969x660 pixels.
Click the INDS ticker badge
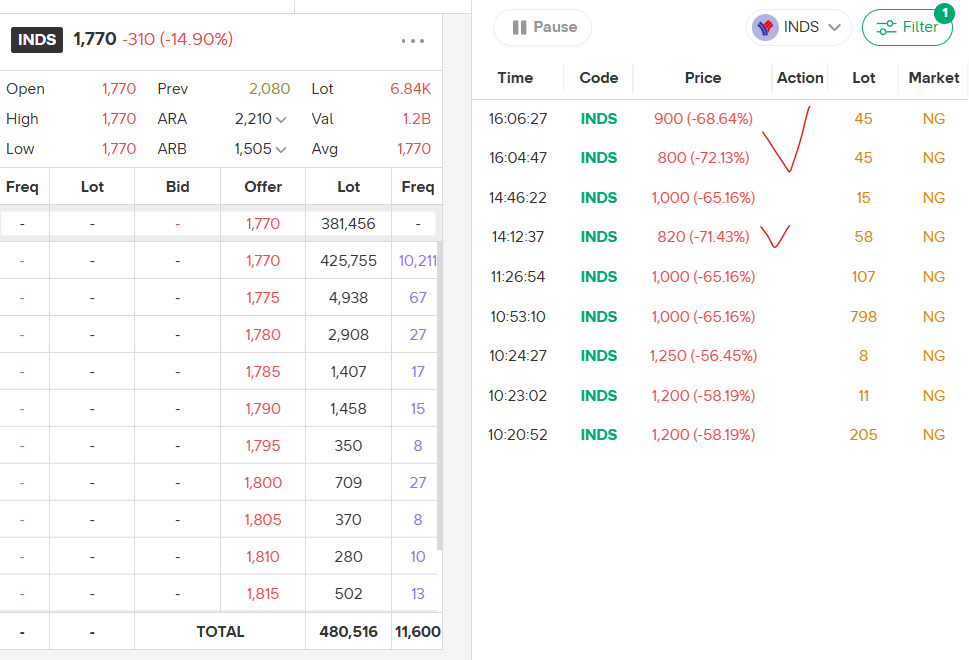pos(37,40)
